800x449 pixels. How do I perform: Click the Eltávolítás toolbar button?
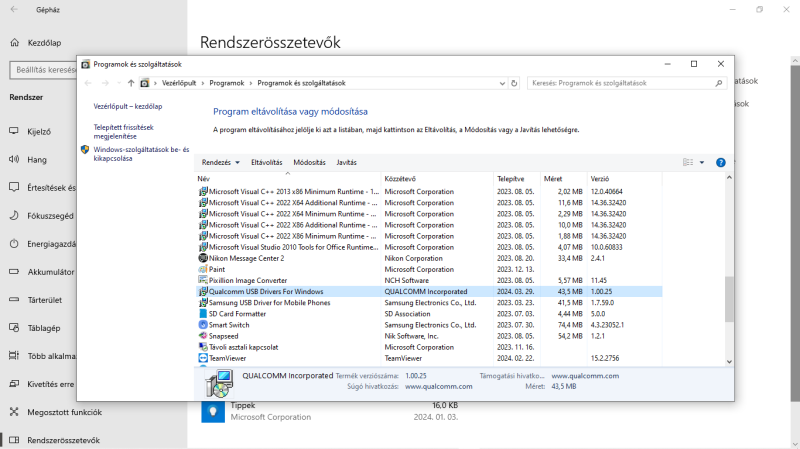pos(266,162)
